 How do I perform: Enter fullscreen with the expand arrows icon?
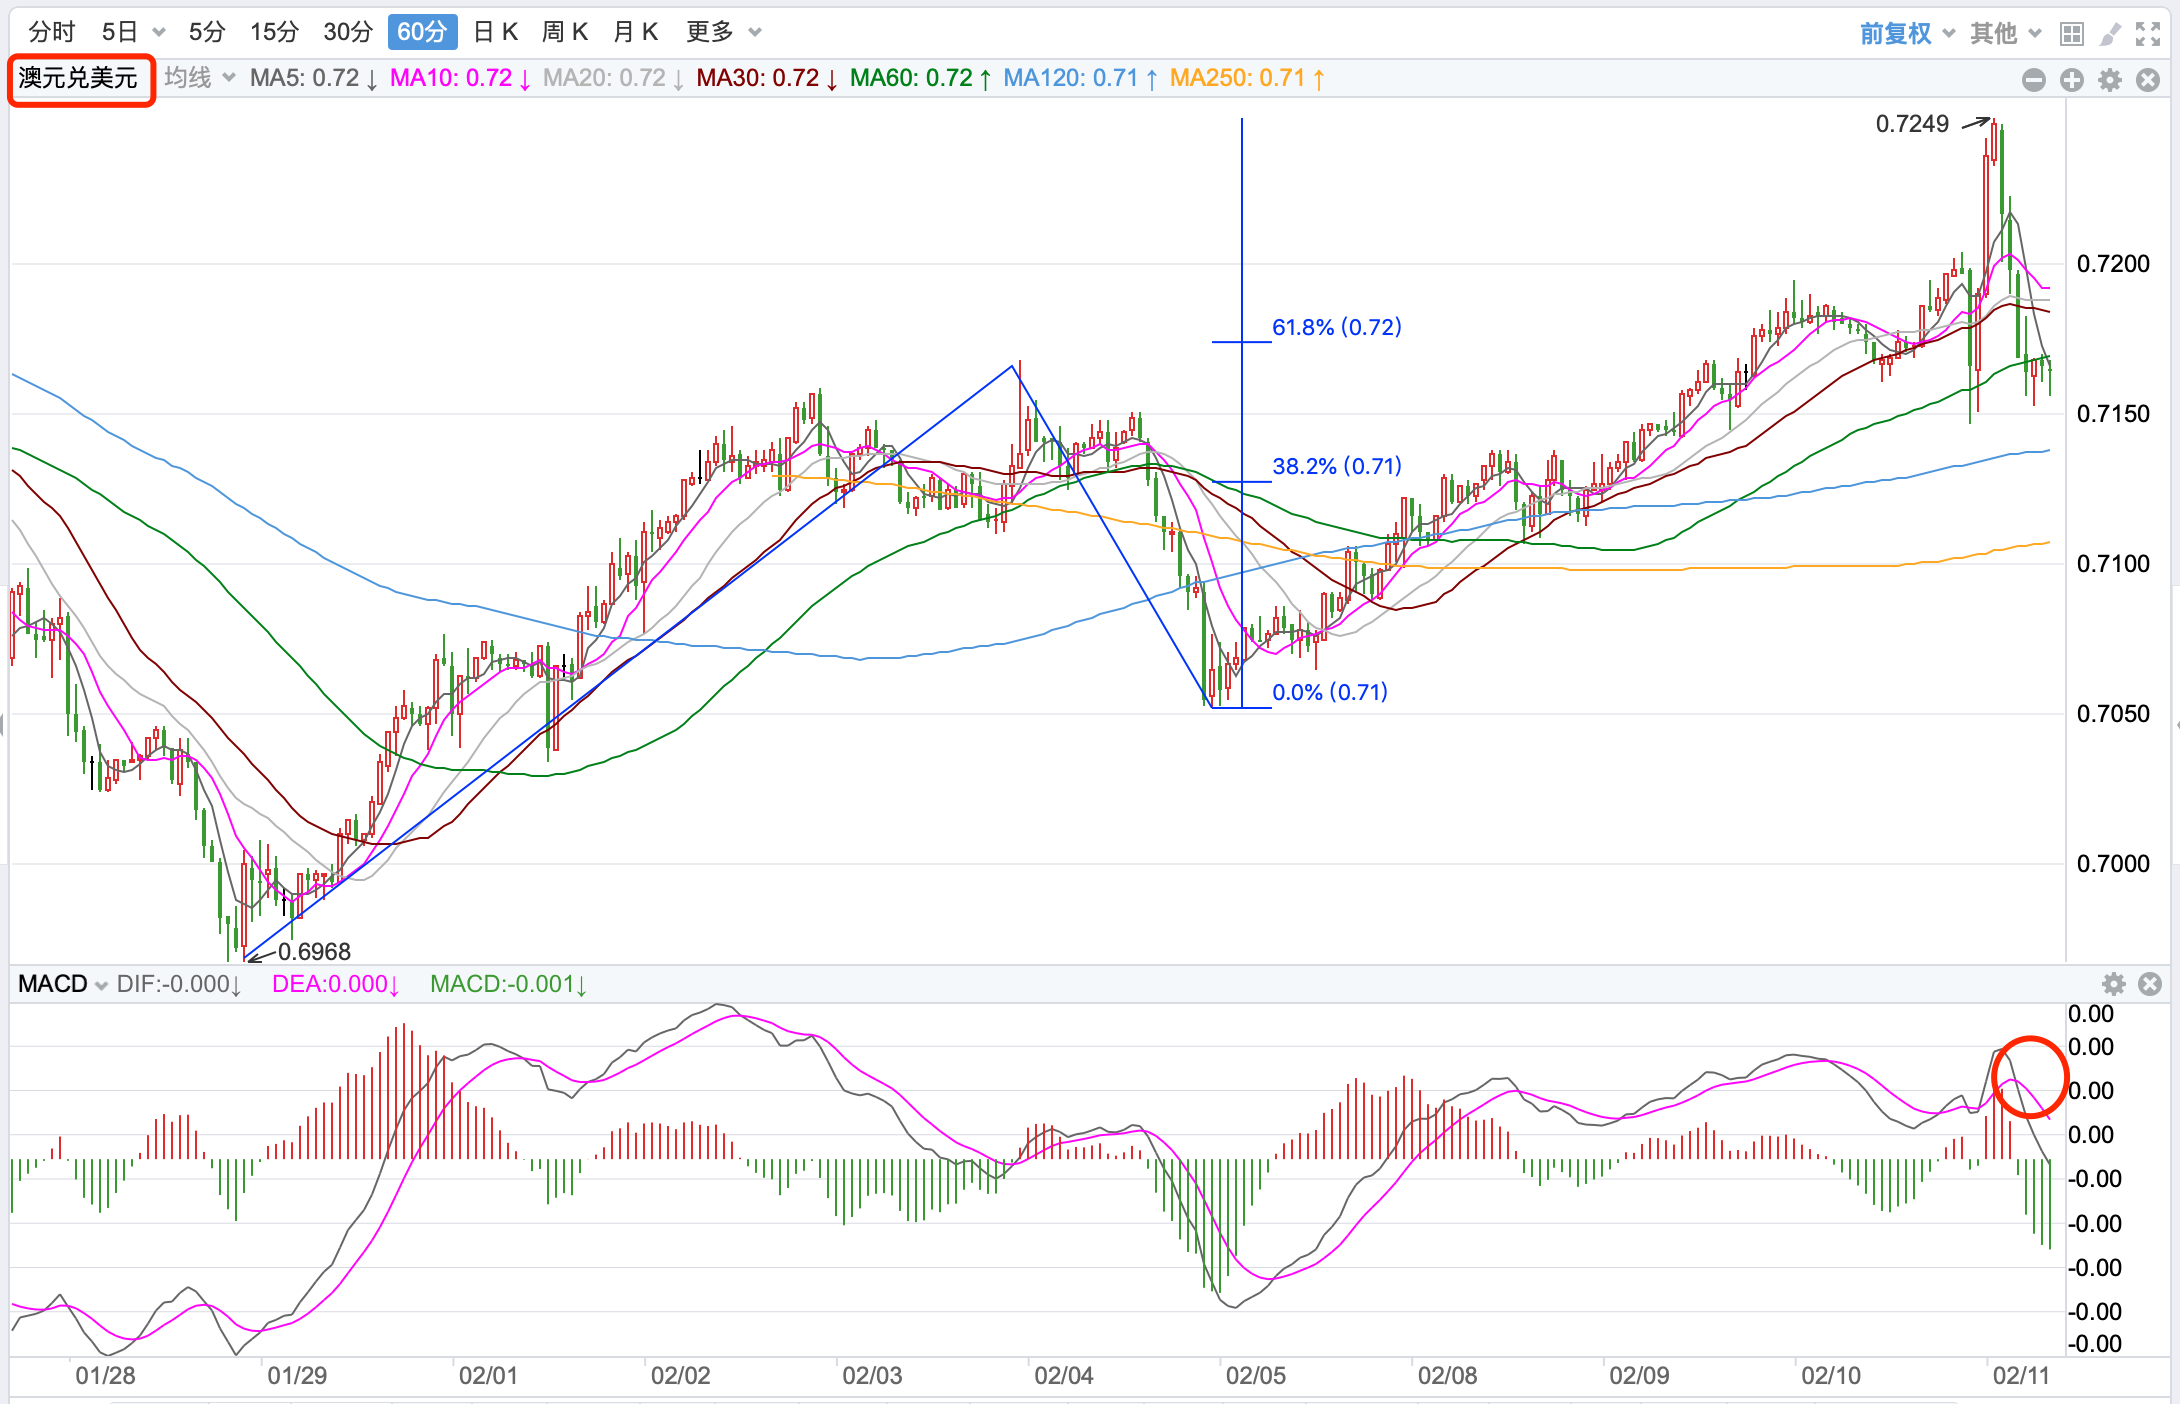2147,34
